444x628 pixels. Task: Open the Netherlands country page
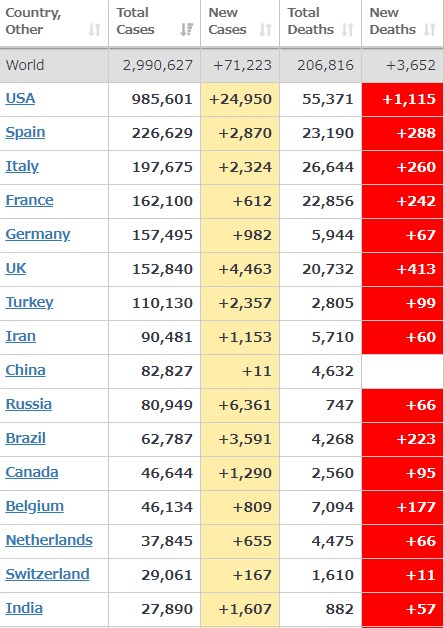pos(49,540)
